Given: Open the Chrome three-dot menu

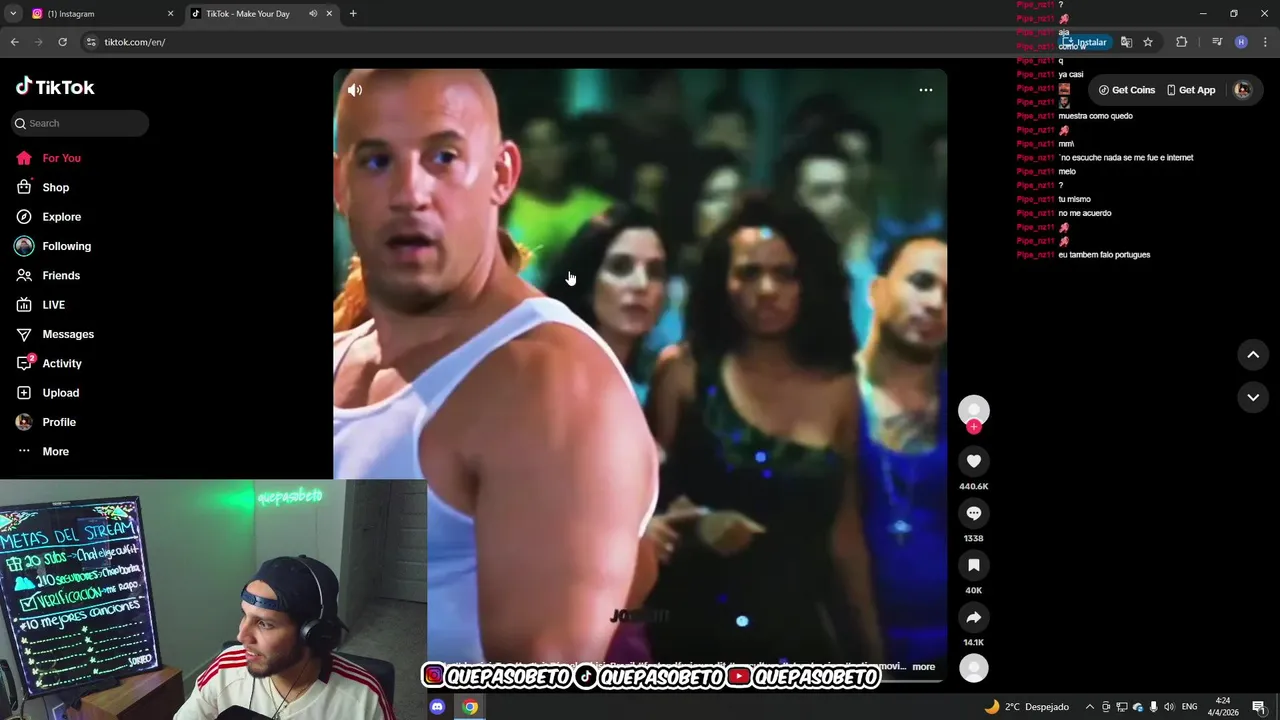Looking at the screenshot, I should [x=1265, y=42].
